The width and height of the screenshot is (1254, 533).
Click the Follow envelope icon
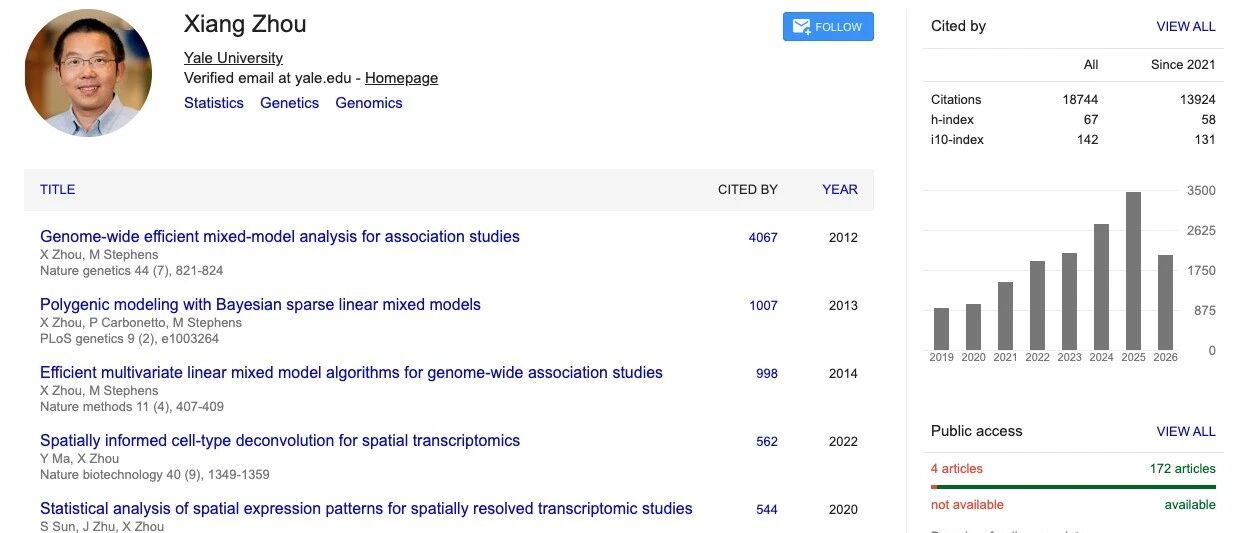coord(801,27)
